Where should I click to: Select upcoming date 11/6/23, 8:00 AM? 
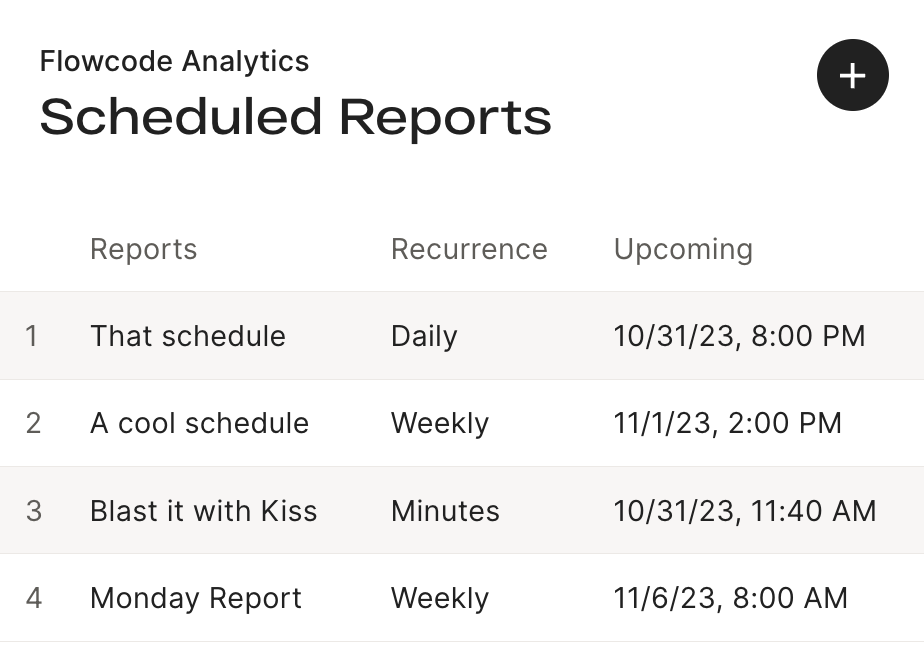[x=730, y=599]
